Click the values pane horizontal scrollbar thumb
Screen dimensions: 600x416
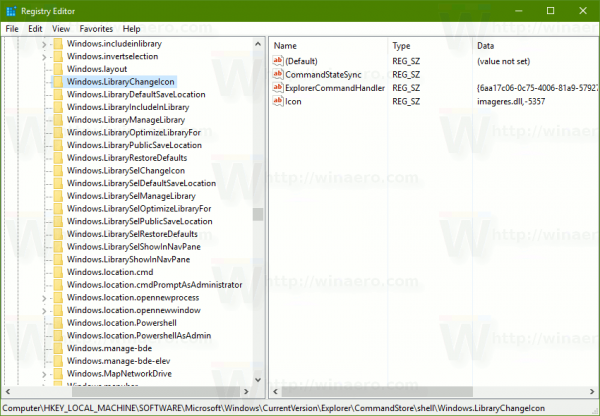(377, 392)
